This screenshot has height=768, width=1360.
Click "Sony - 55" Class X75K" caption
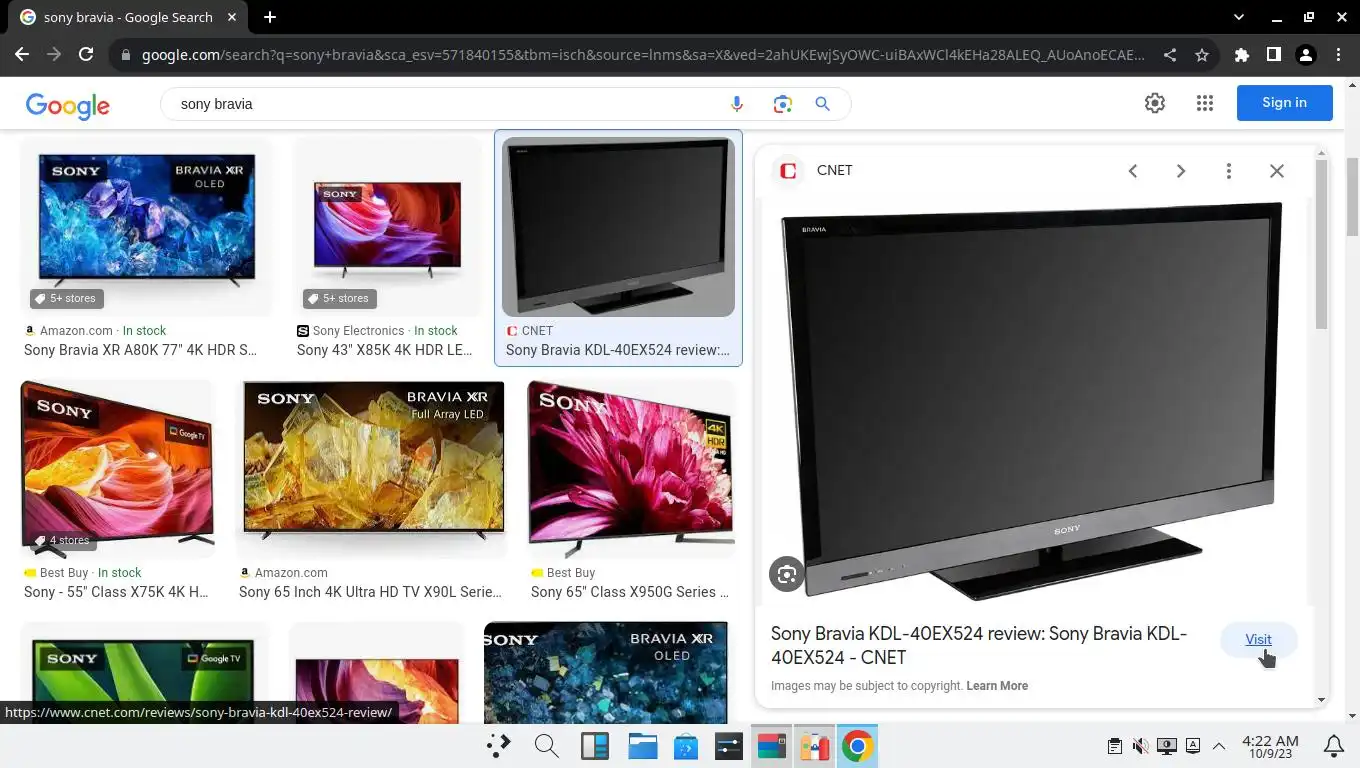116,592
